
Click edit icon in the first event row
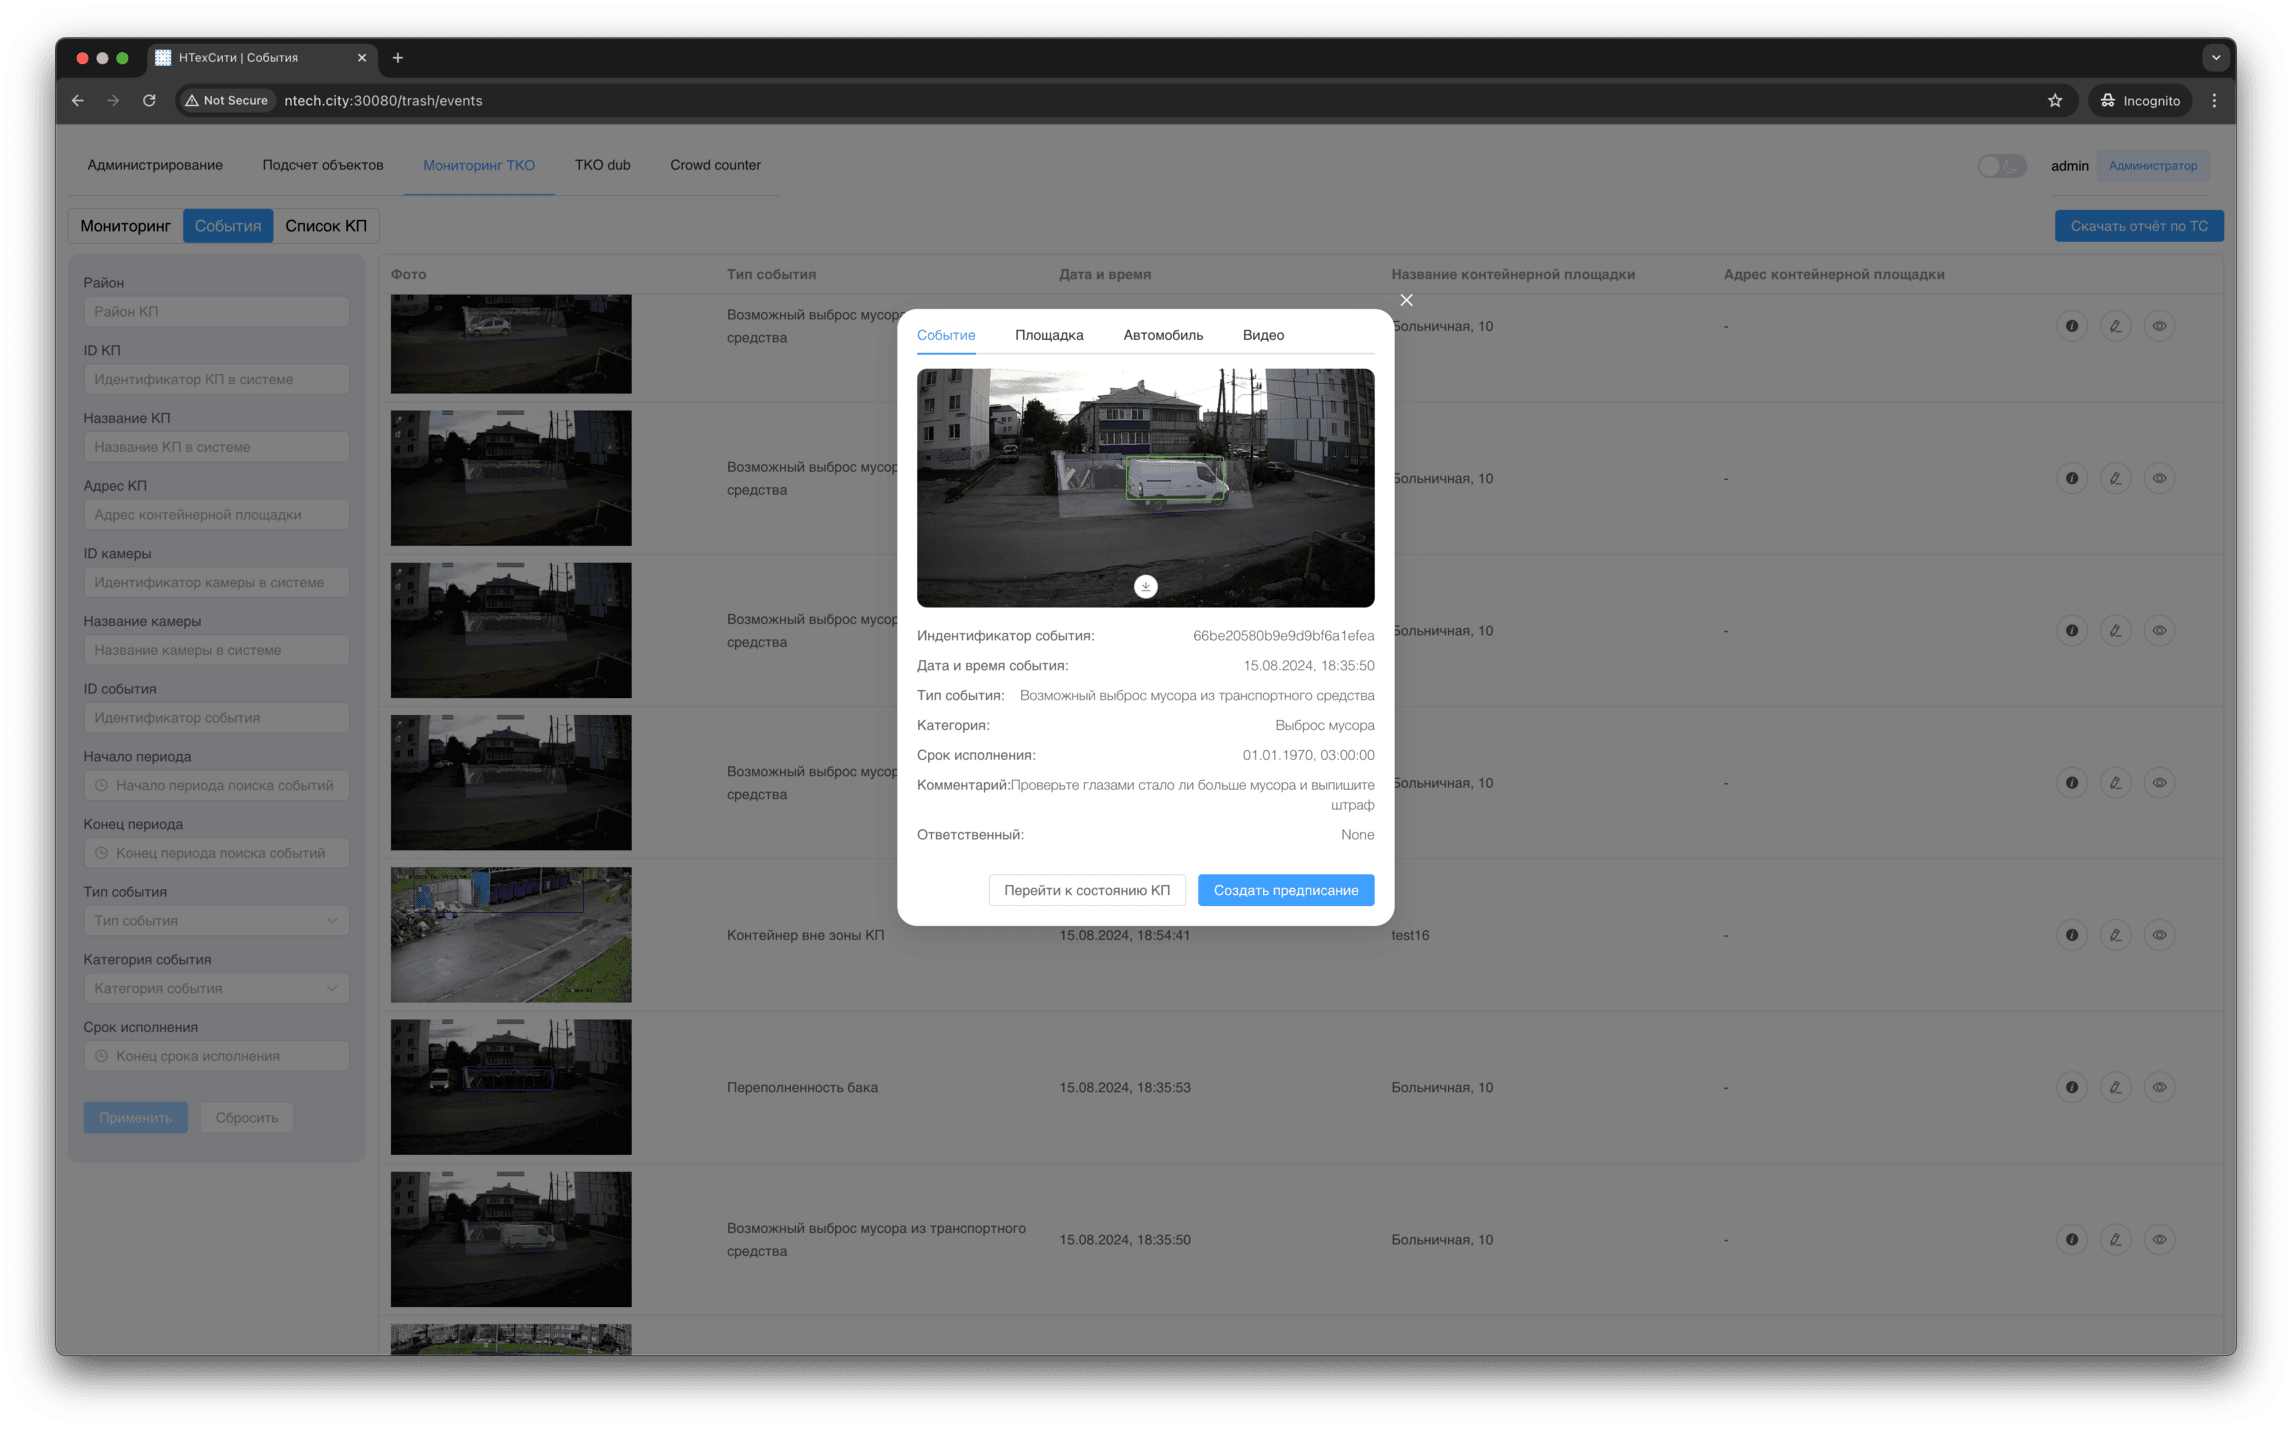pos(2115,326)
